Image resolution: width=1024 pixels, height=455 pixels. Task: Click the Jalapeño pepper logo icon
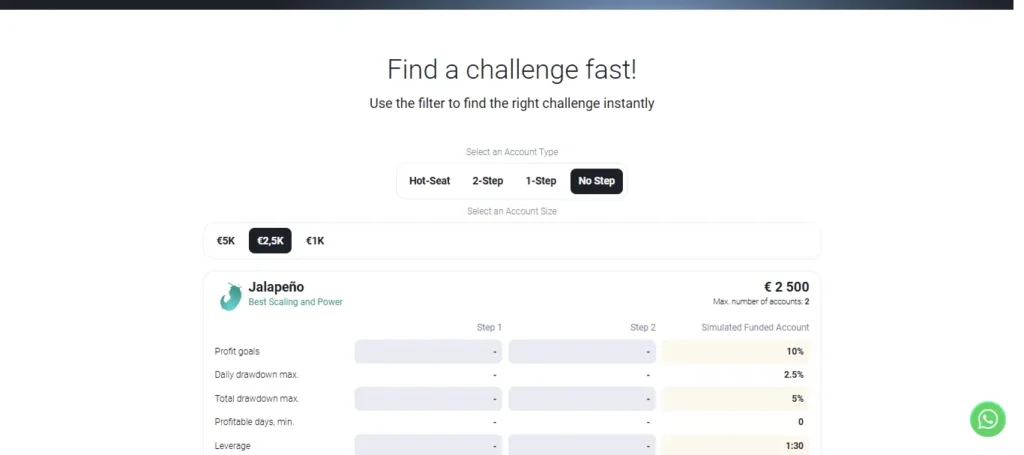pyautogui.click(x=231, y=296)
